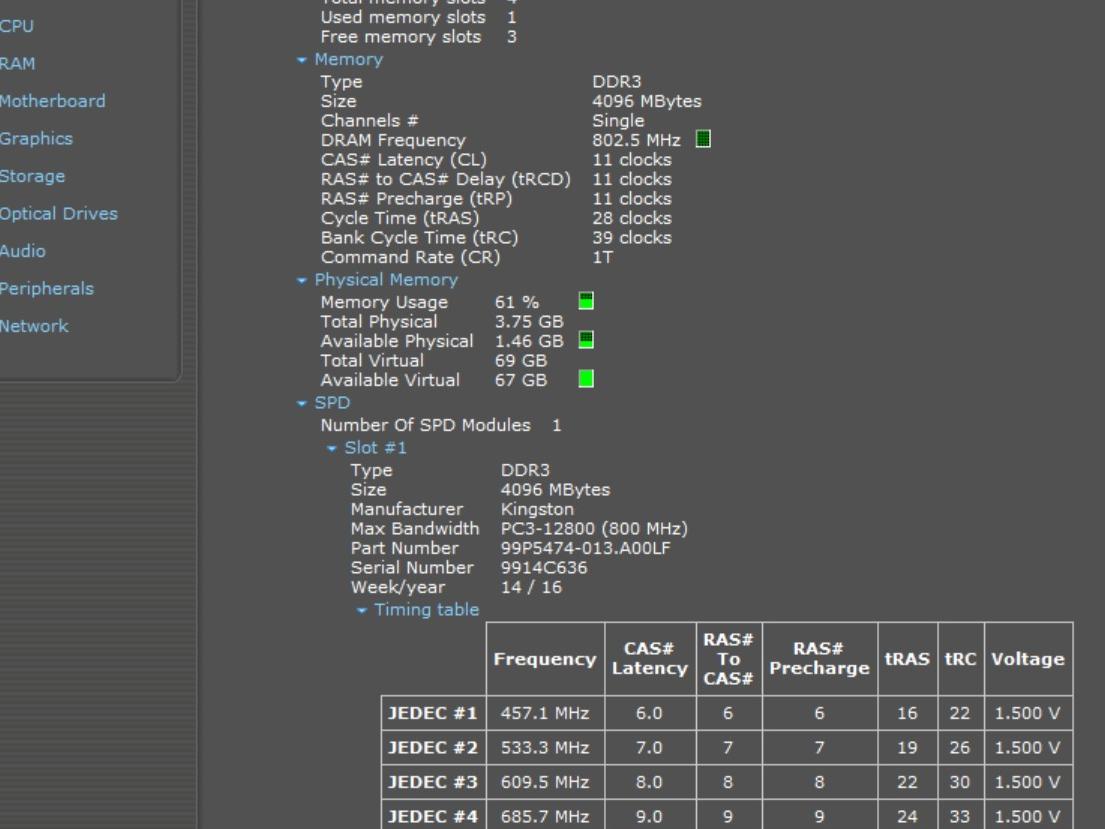The height and width of the screenshot is (829, 1105).
Task: Go to the Motherboard section
Action: (x=52, y=101)
